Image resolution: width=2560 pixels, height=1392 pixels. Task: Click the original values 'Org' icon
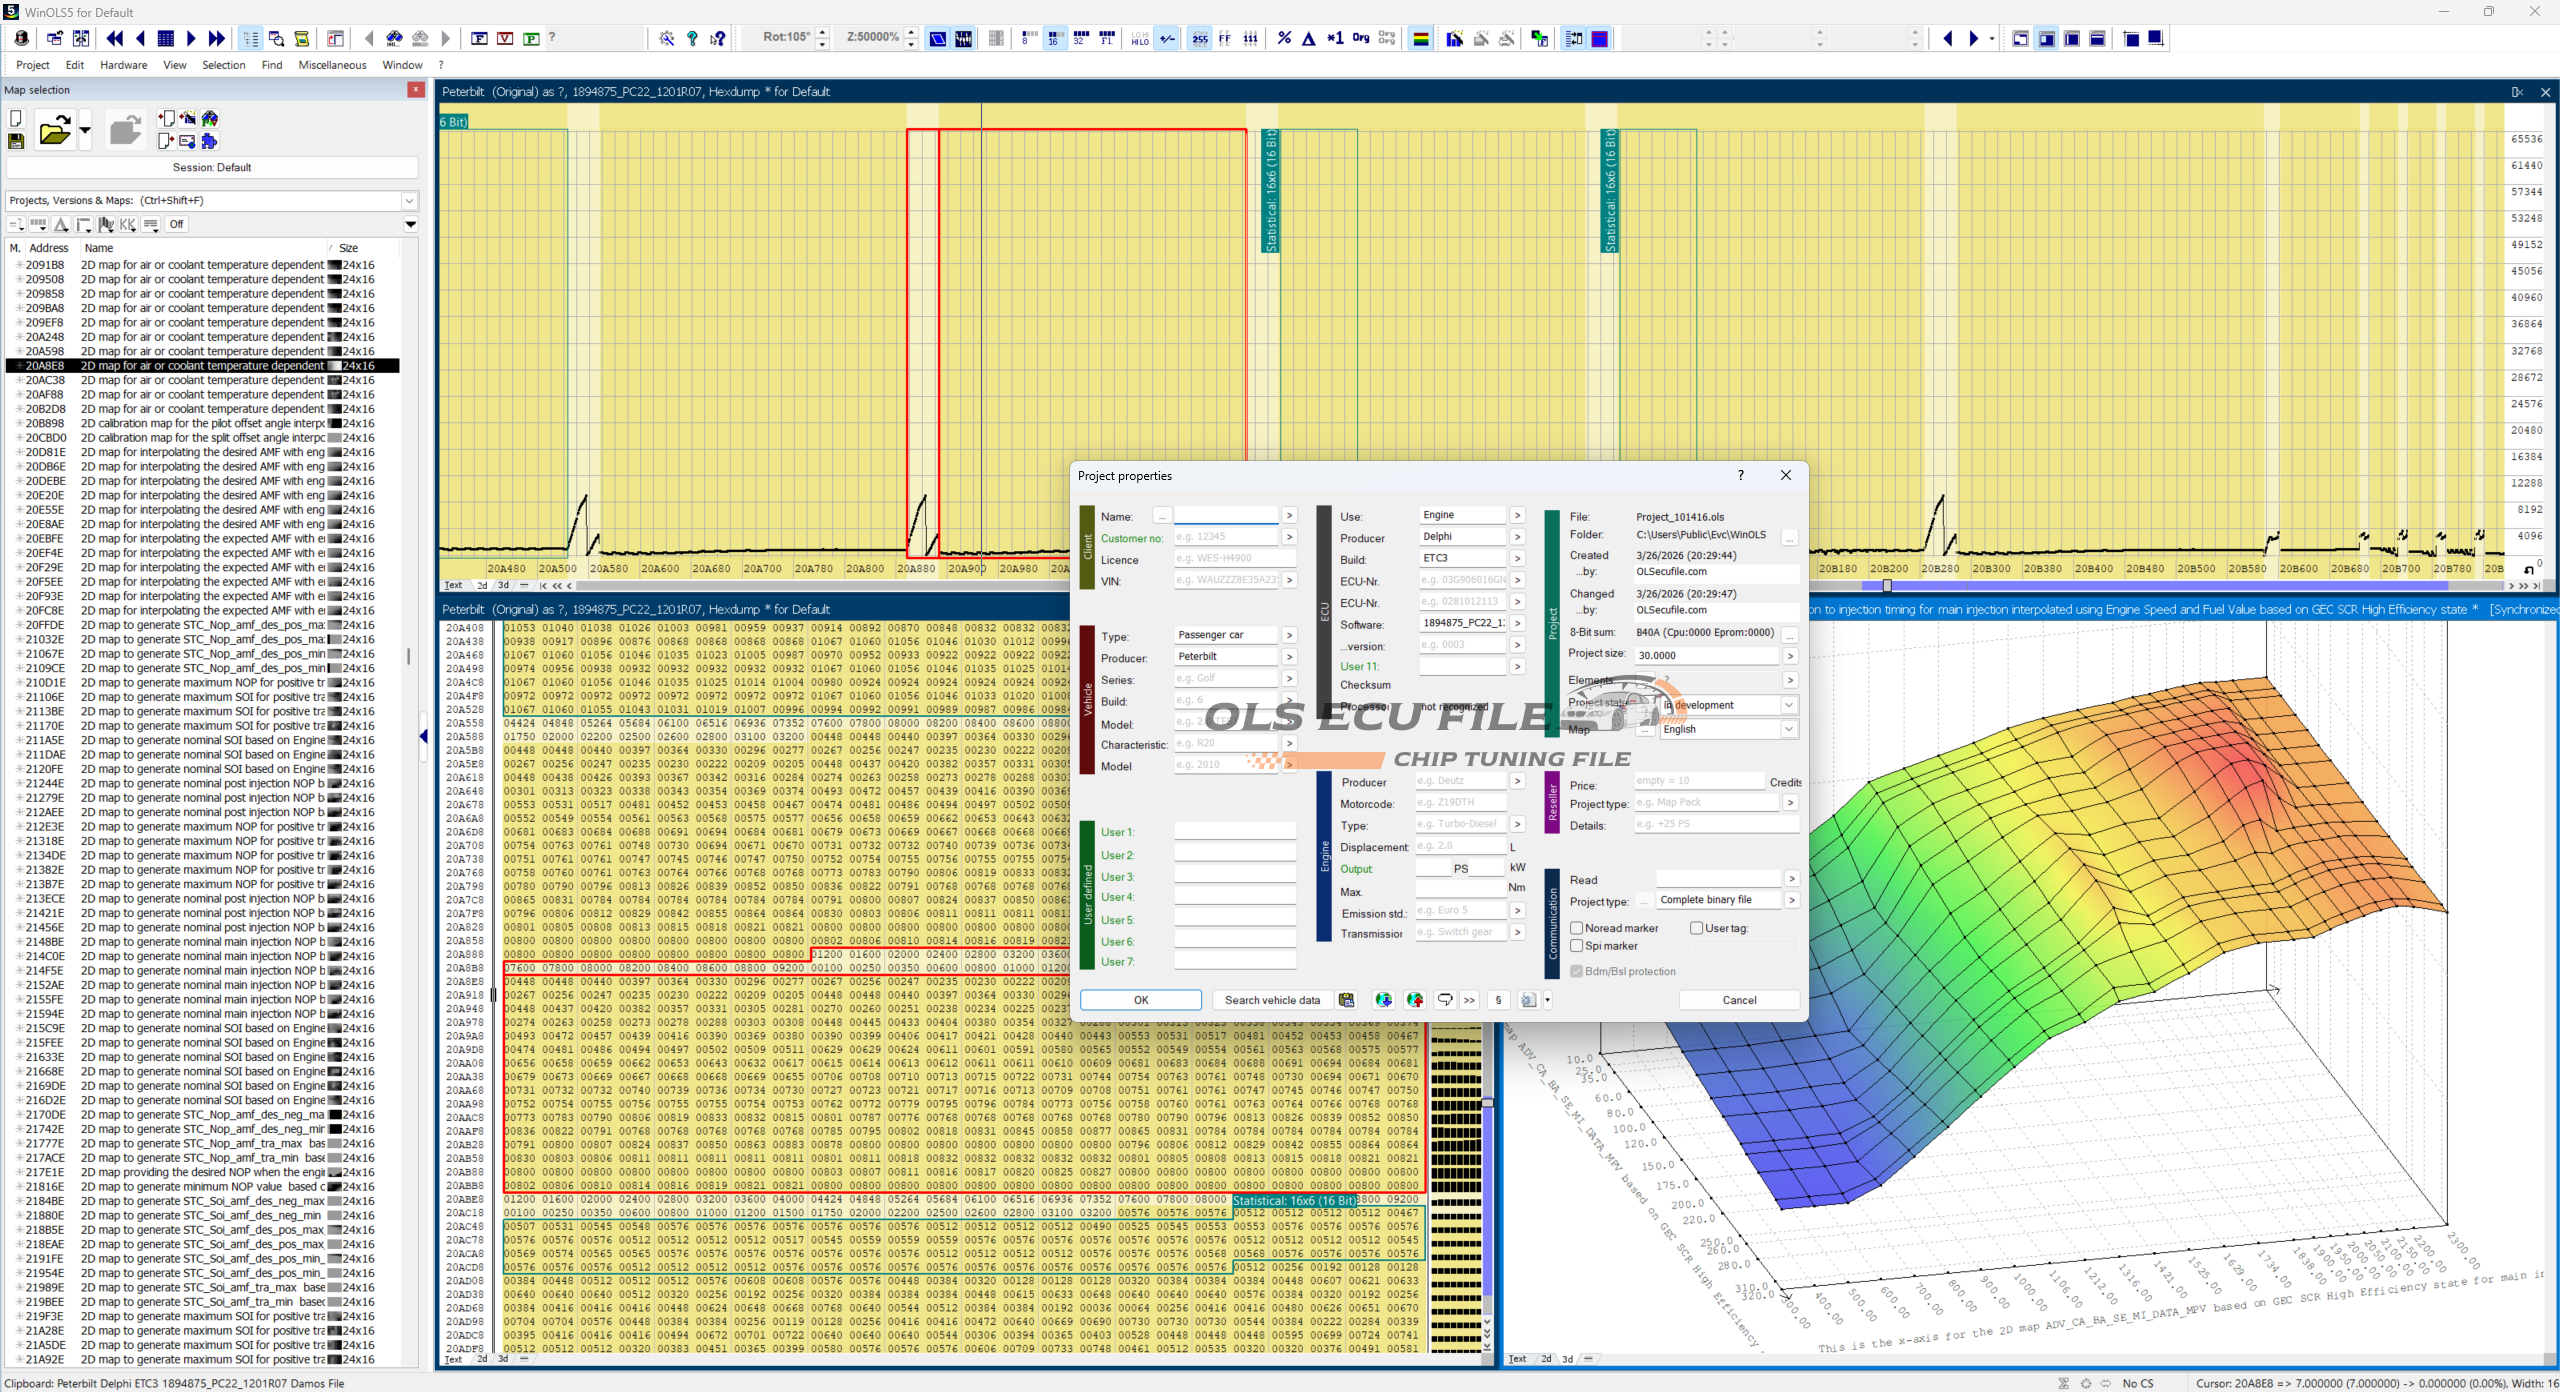click(1360, 38)
